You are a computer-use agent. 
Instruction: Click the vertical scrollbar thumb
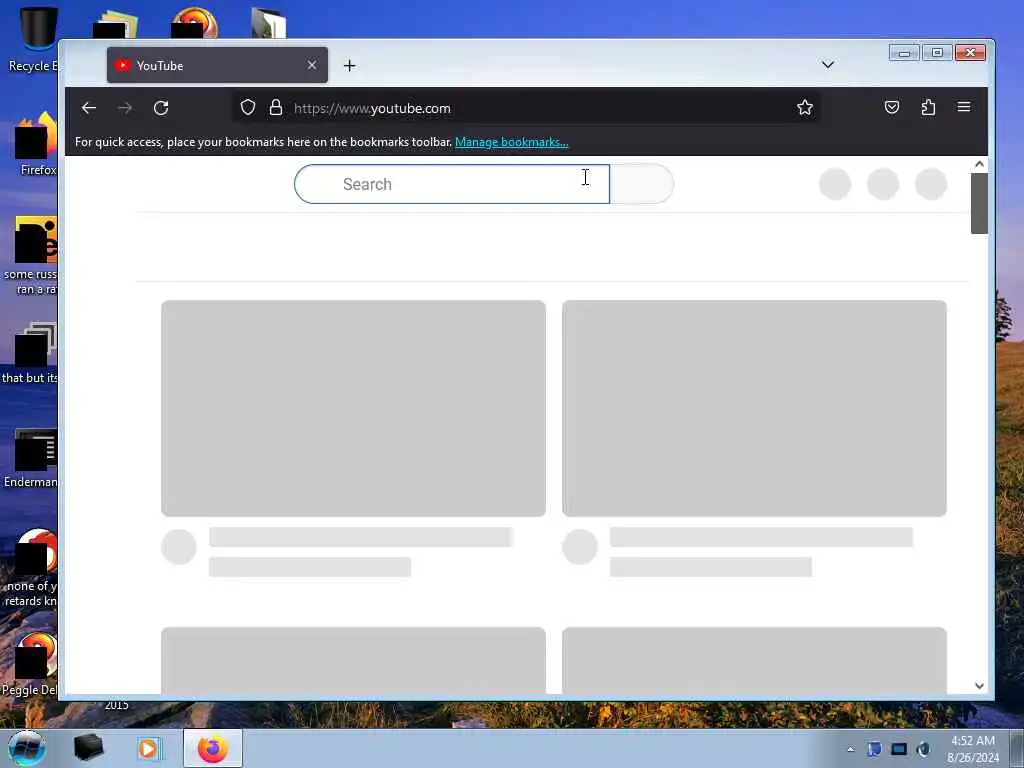(x=979, y=203)
